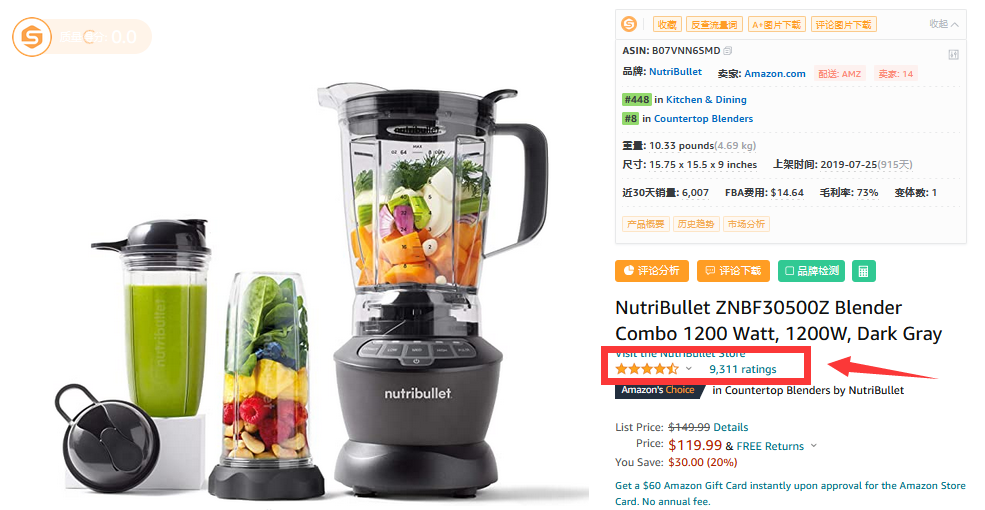
Task: Open the Countertop Blenders category link
Action: (x=703, y=119)
